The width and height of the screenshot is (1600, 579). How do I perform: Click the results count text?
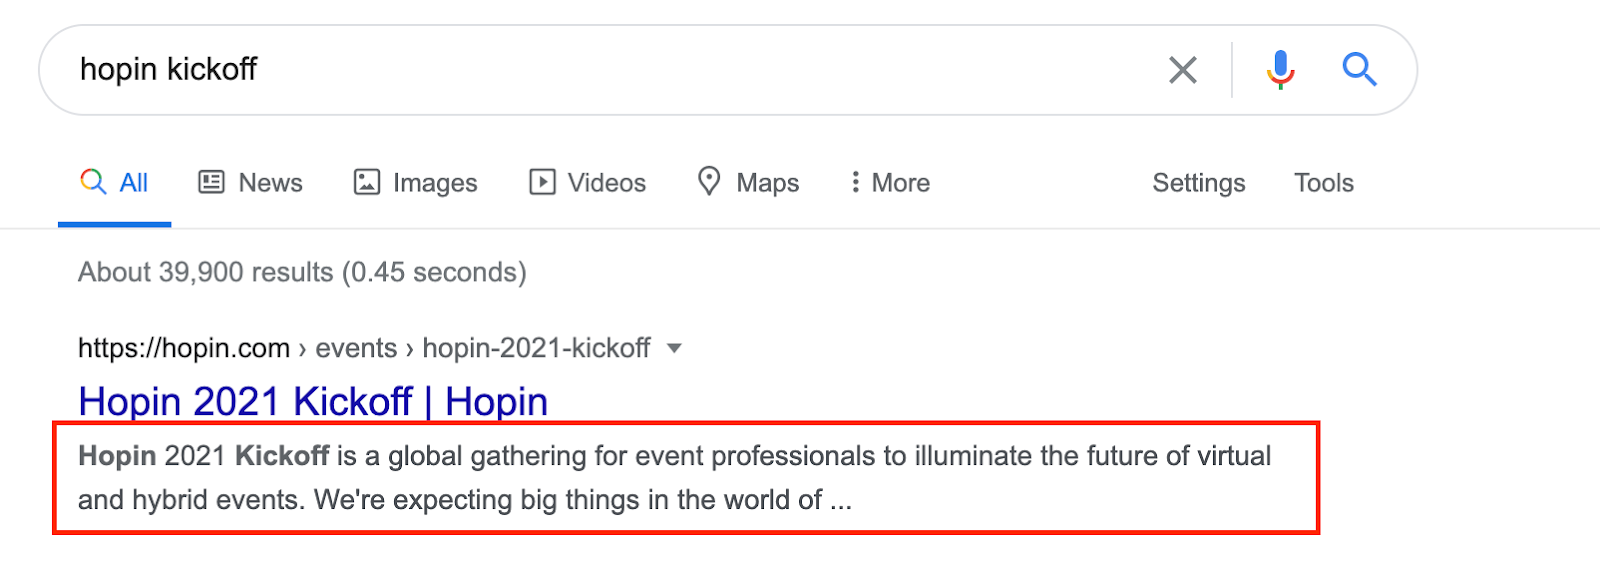[302, 272]
